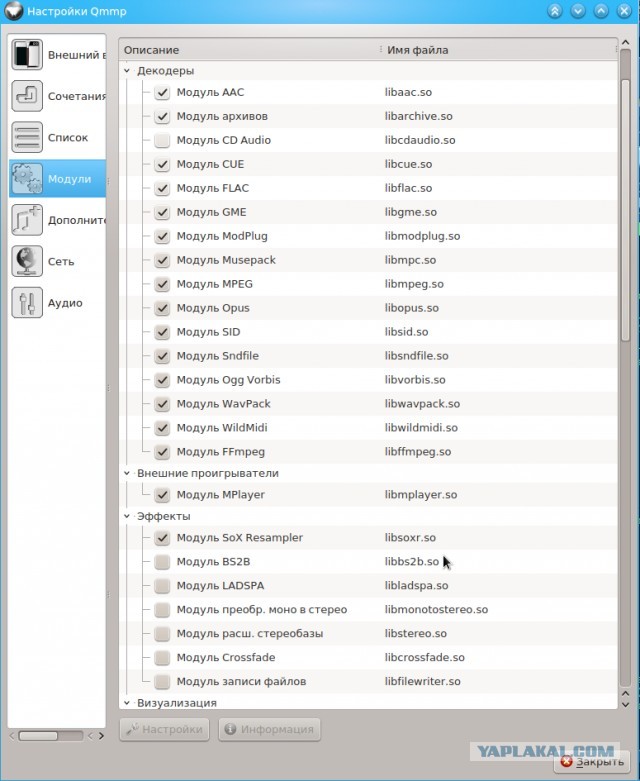
Task: Select the Модуль ModPlug row
Action: 369,236
